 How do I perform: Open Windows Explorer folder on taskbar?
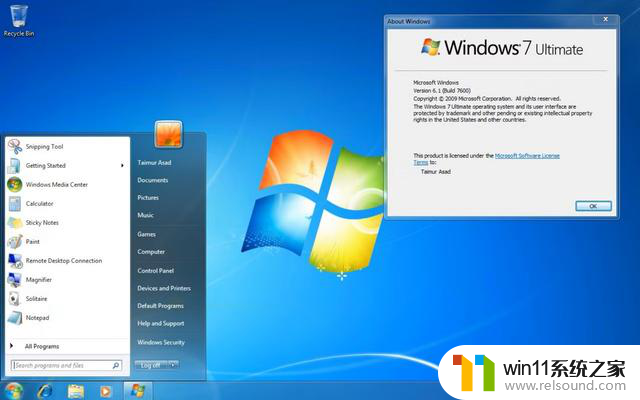point(76,391)
